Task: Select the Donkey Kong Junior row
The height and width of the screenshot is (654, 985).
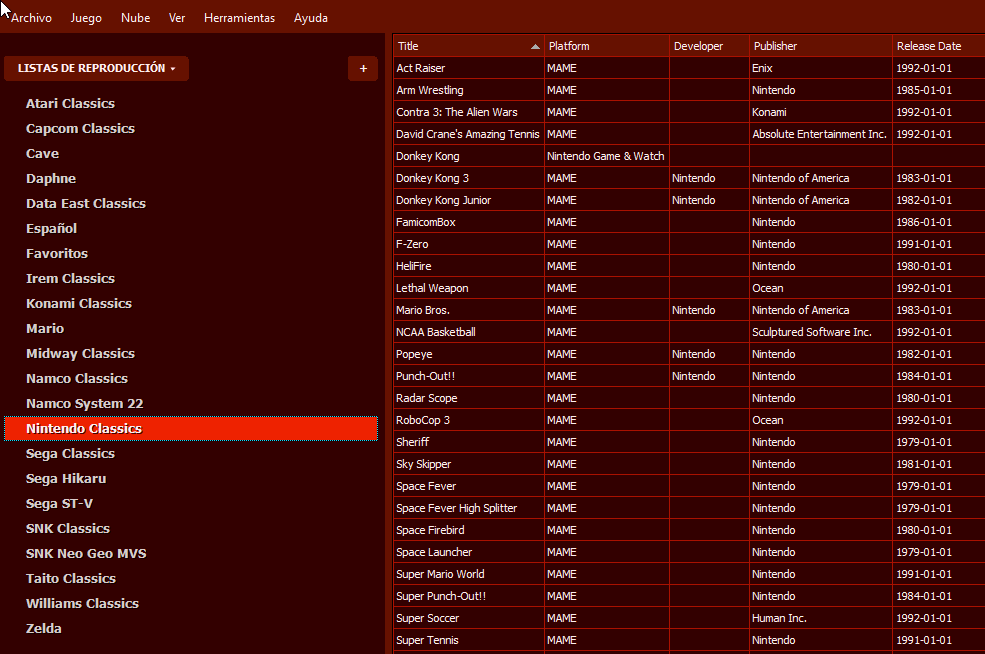Action: pos(689,200)
